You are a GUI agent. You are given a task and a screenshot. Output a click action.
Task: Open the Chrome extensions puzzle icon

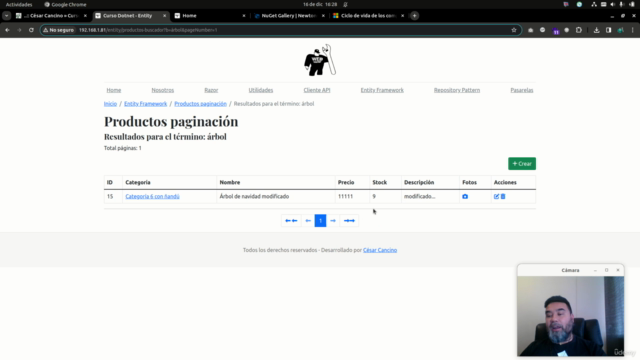(x=579, y=30)
